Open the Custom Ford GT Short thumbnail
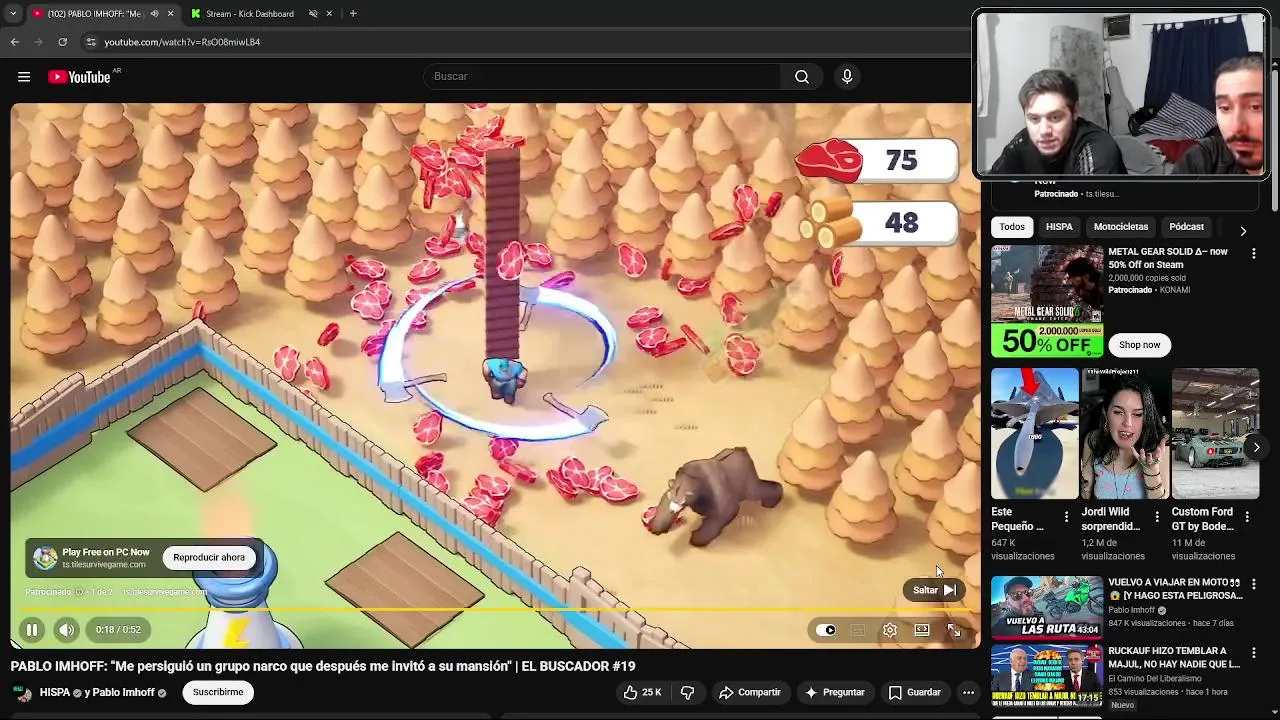Screen dimensions: 1280x720 (1215, 433)
